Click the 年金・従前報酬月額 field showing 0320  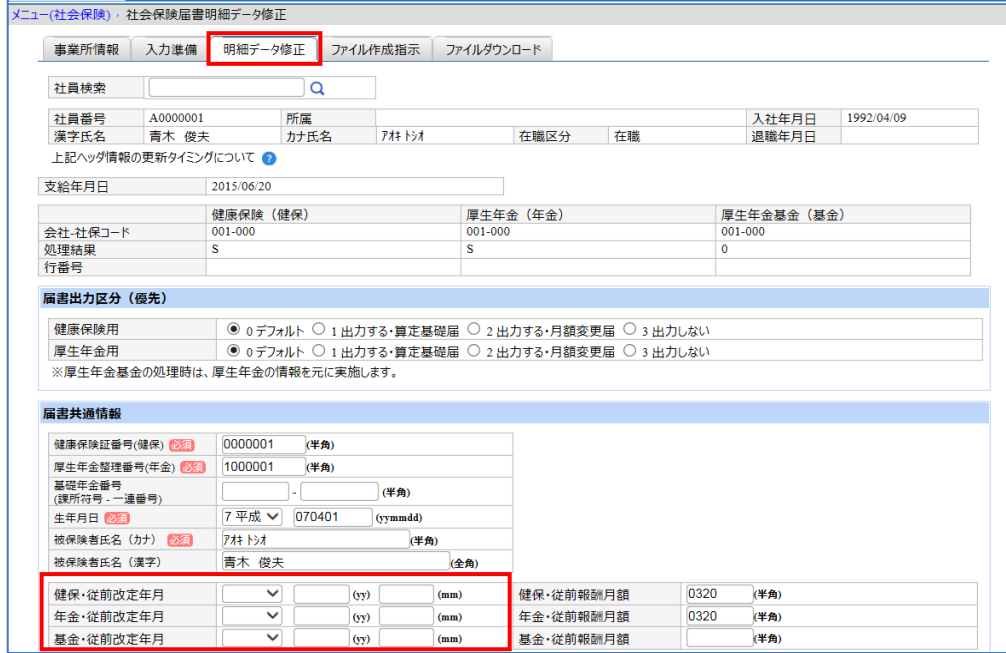pos(719,616)
